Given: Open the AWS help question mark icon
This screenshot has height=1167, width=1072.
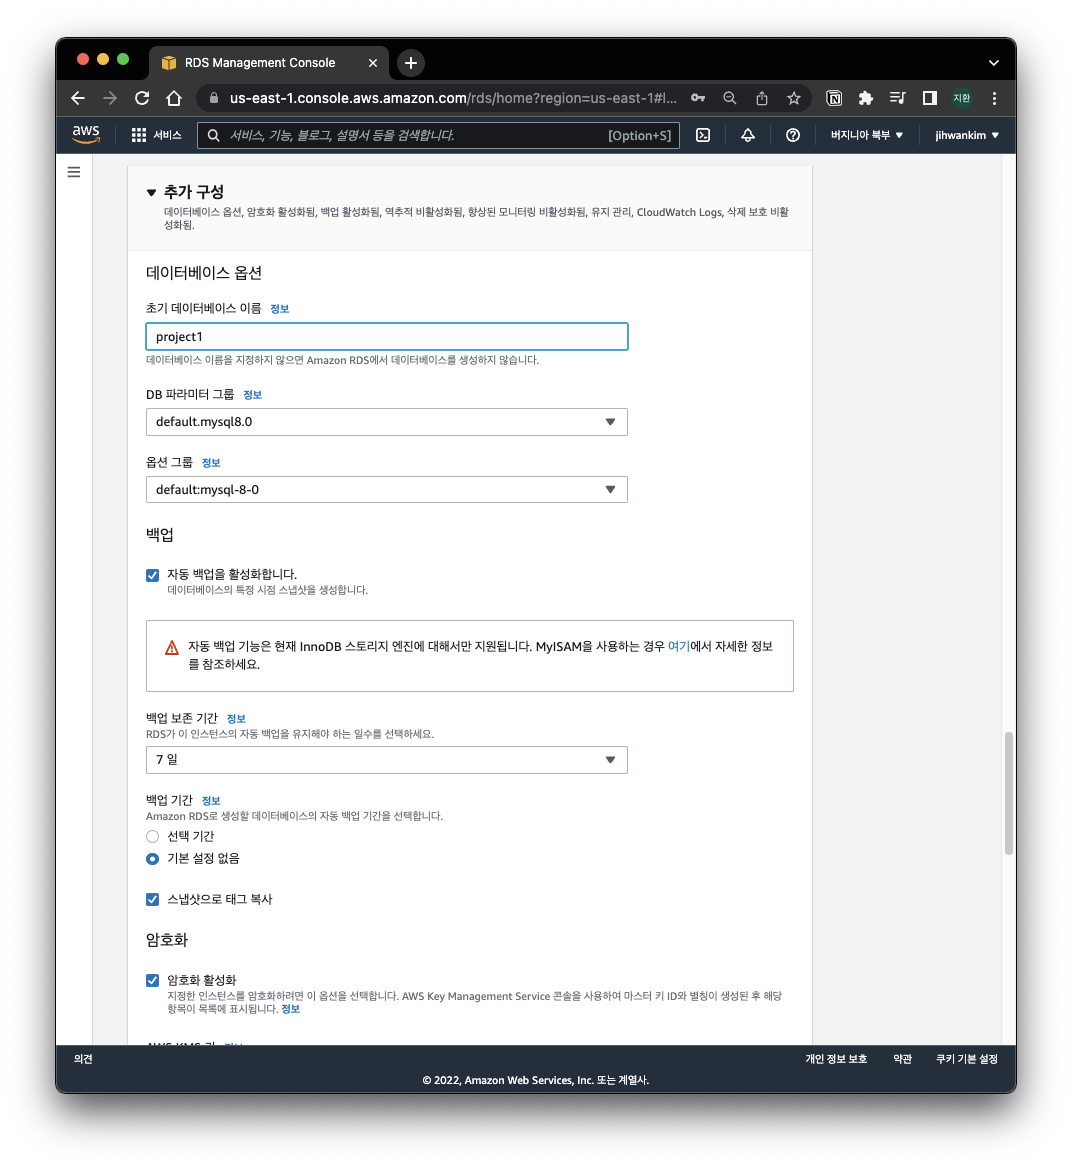Looking at the screenshot, I should (x=793, y=135).
